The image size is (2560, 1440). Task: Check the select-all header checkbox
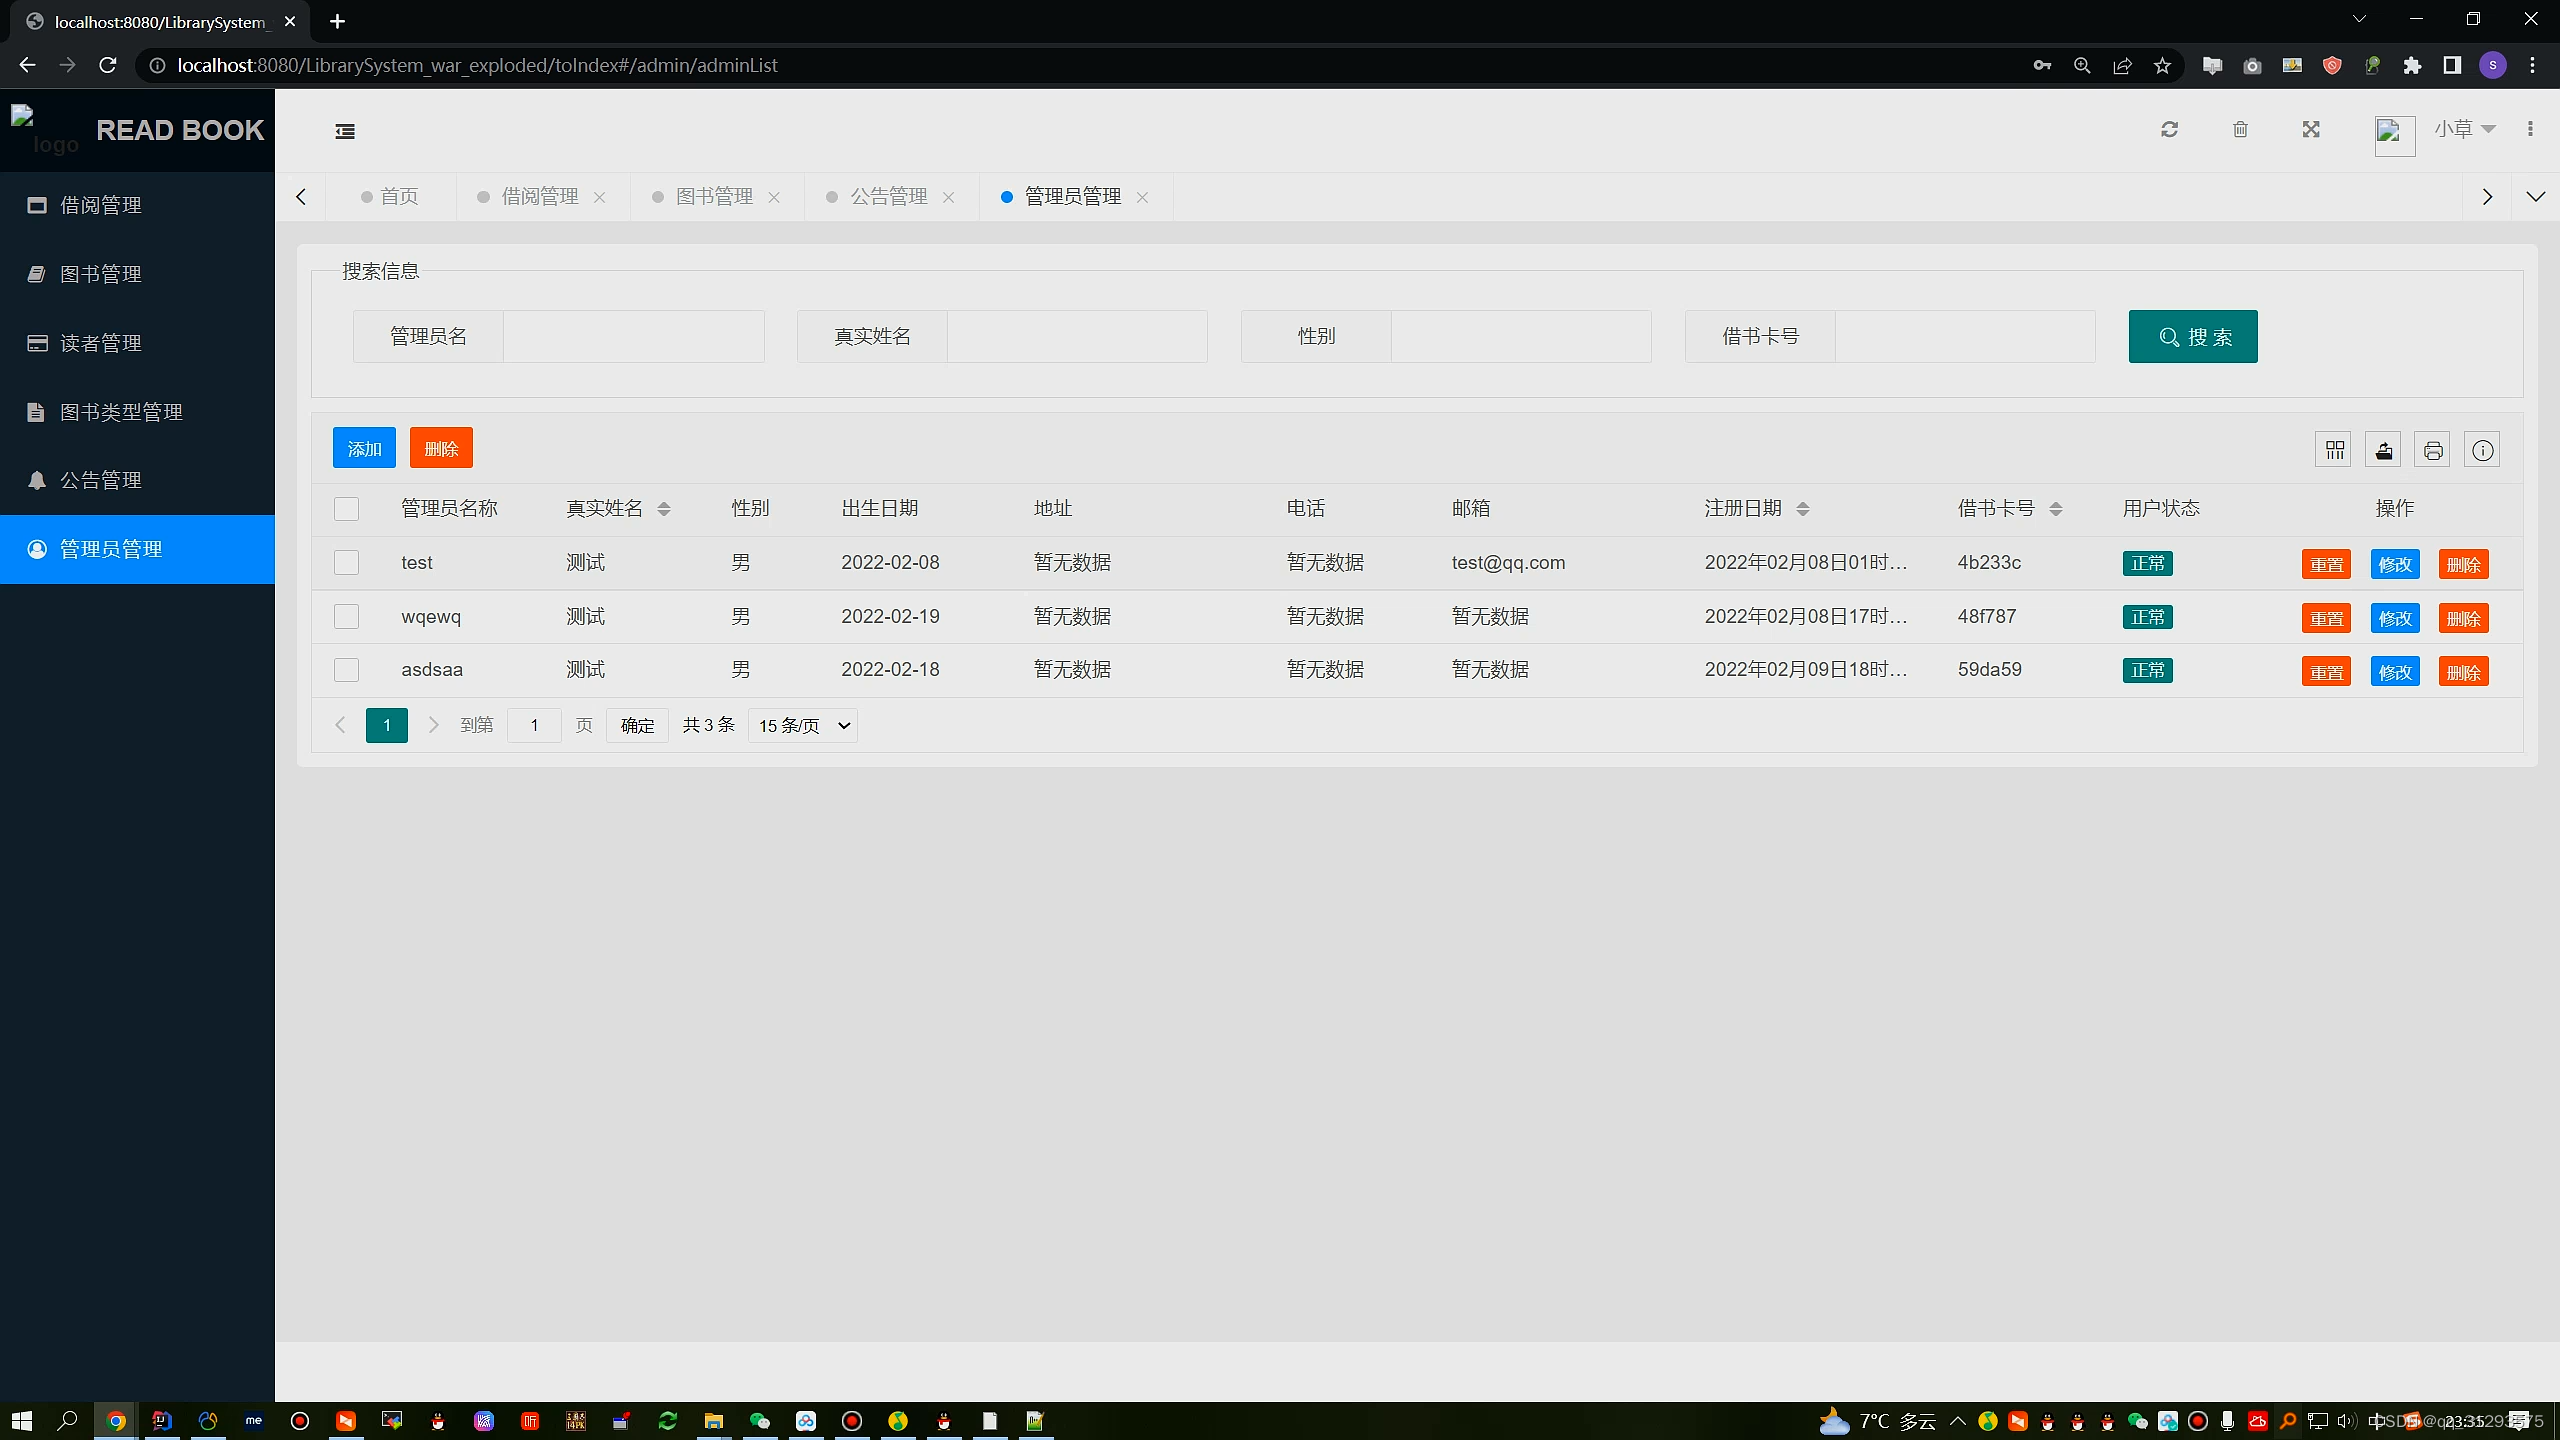click(346, 509)
